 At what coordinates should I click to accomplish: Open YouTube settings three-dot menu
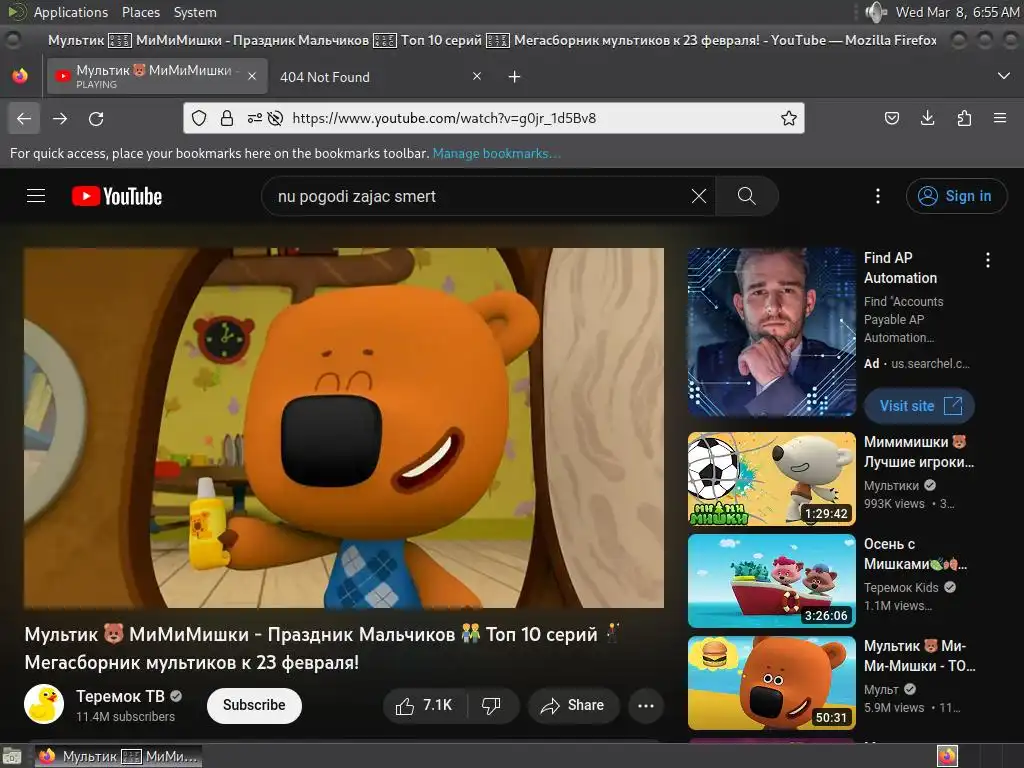pyautogui.click(x=878, y=196)
